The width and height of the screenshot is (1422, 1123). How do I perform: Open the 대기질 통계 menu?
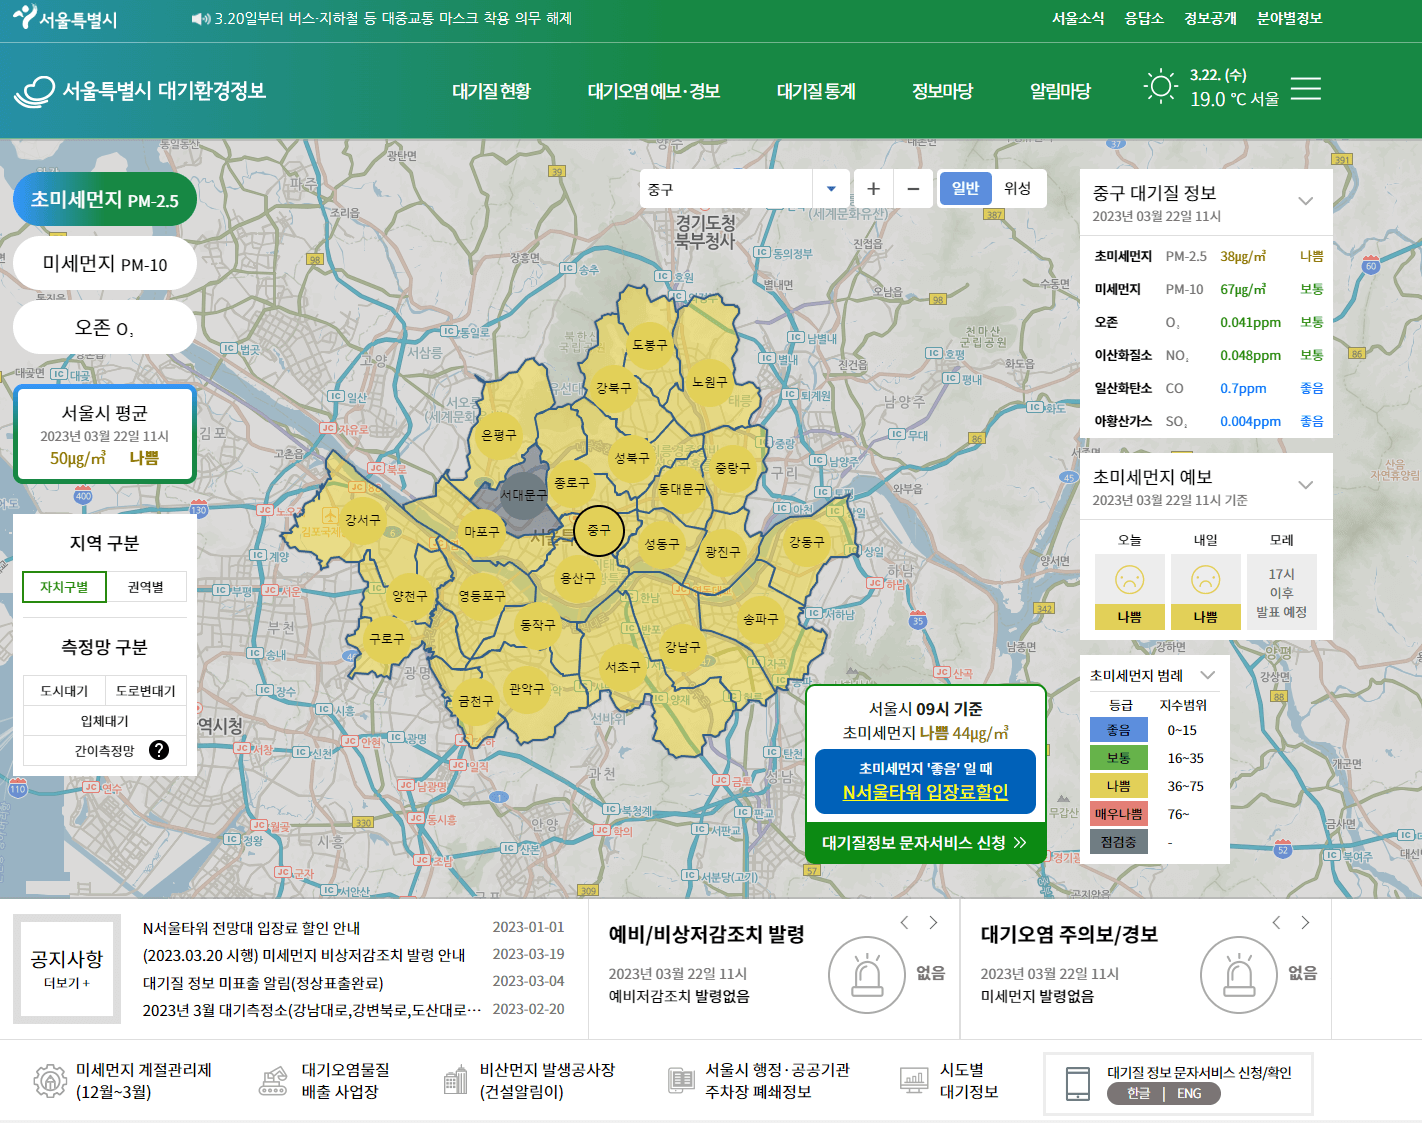[815, 90]
